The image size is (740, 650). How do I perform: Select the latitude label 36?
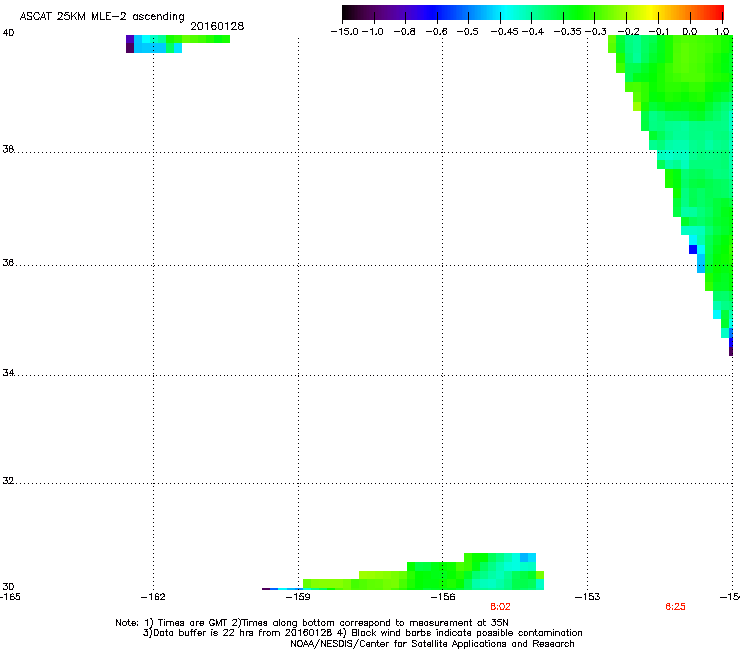(8, 262)
